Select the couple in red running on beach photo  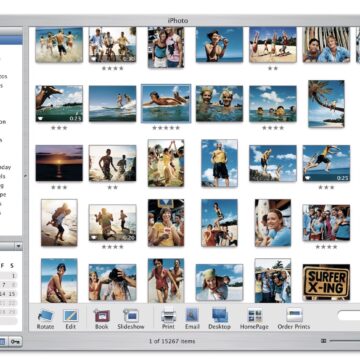(x=166, y=280)
